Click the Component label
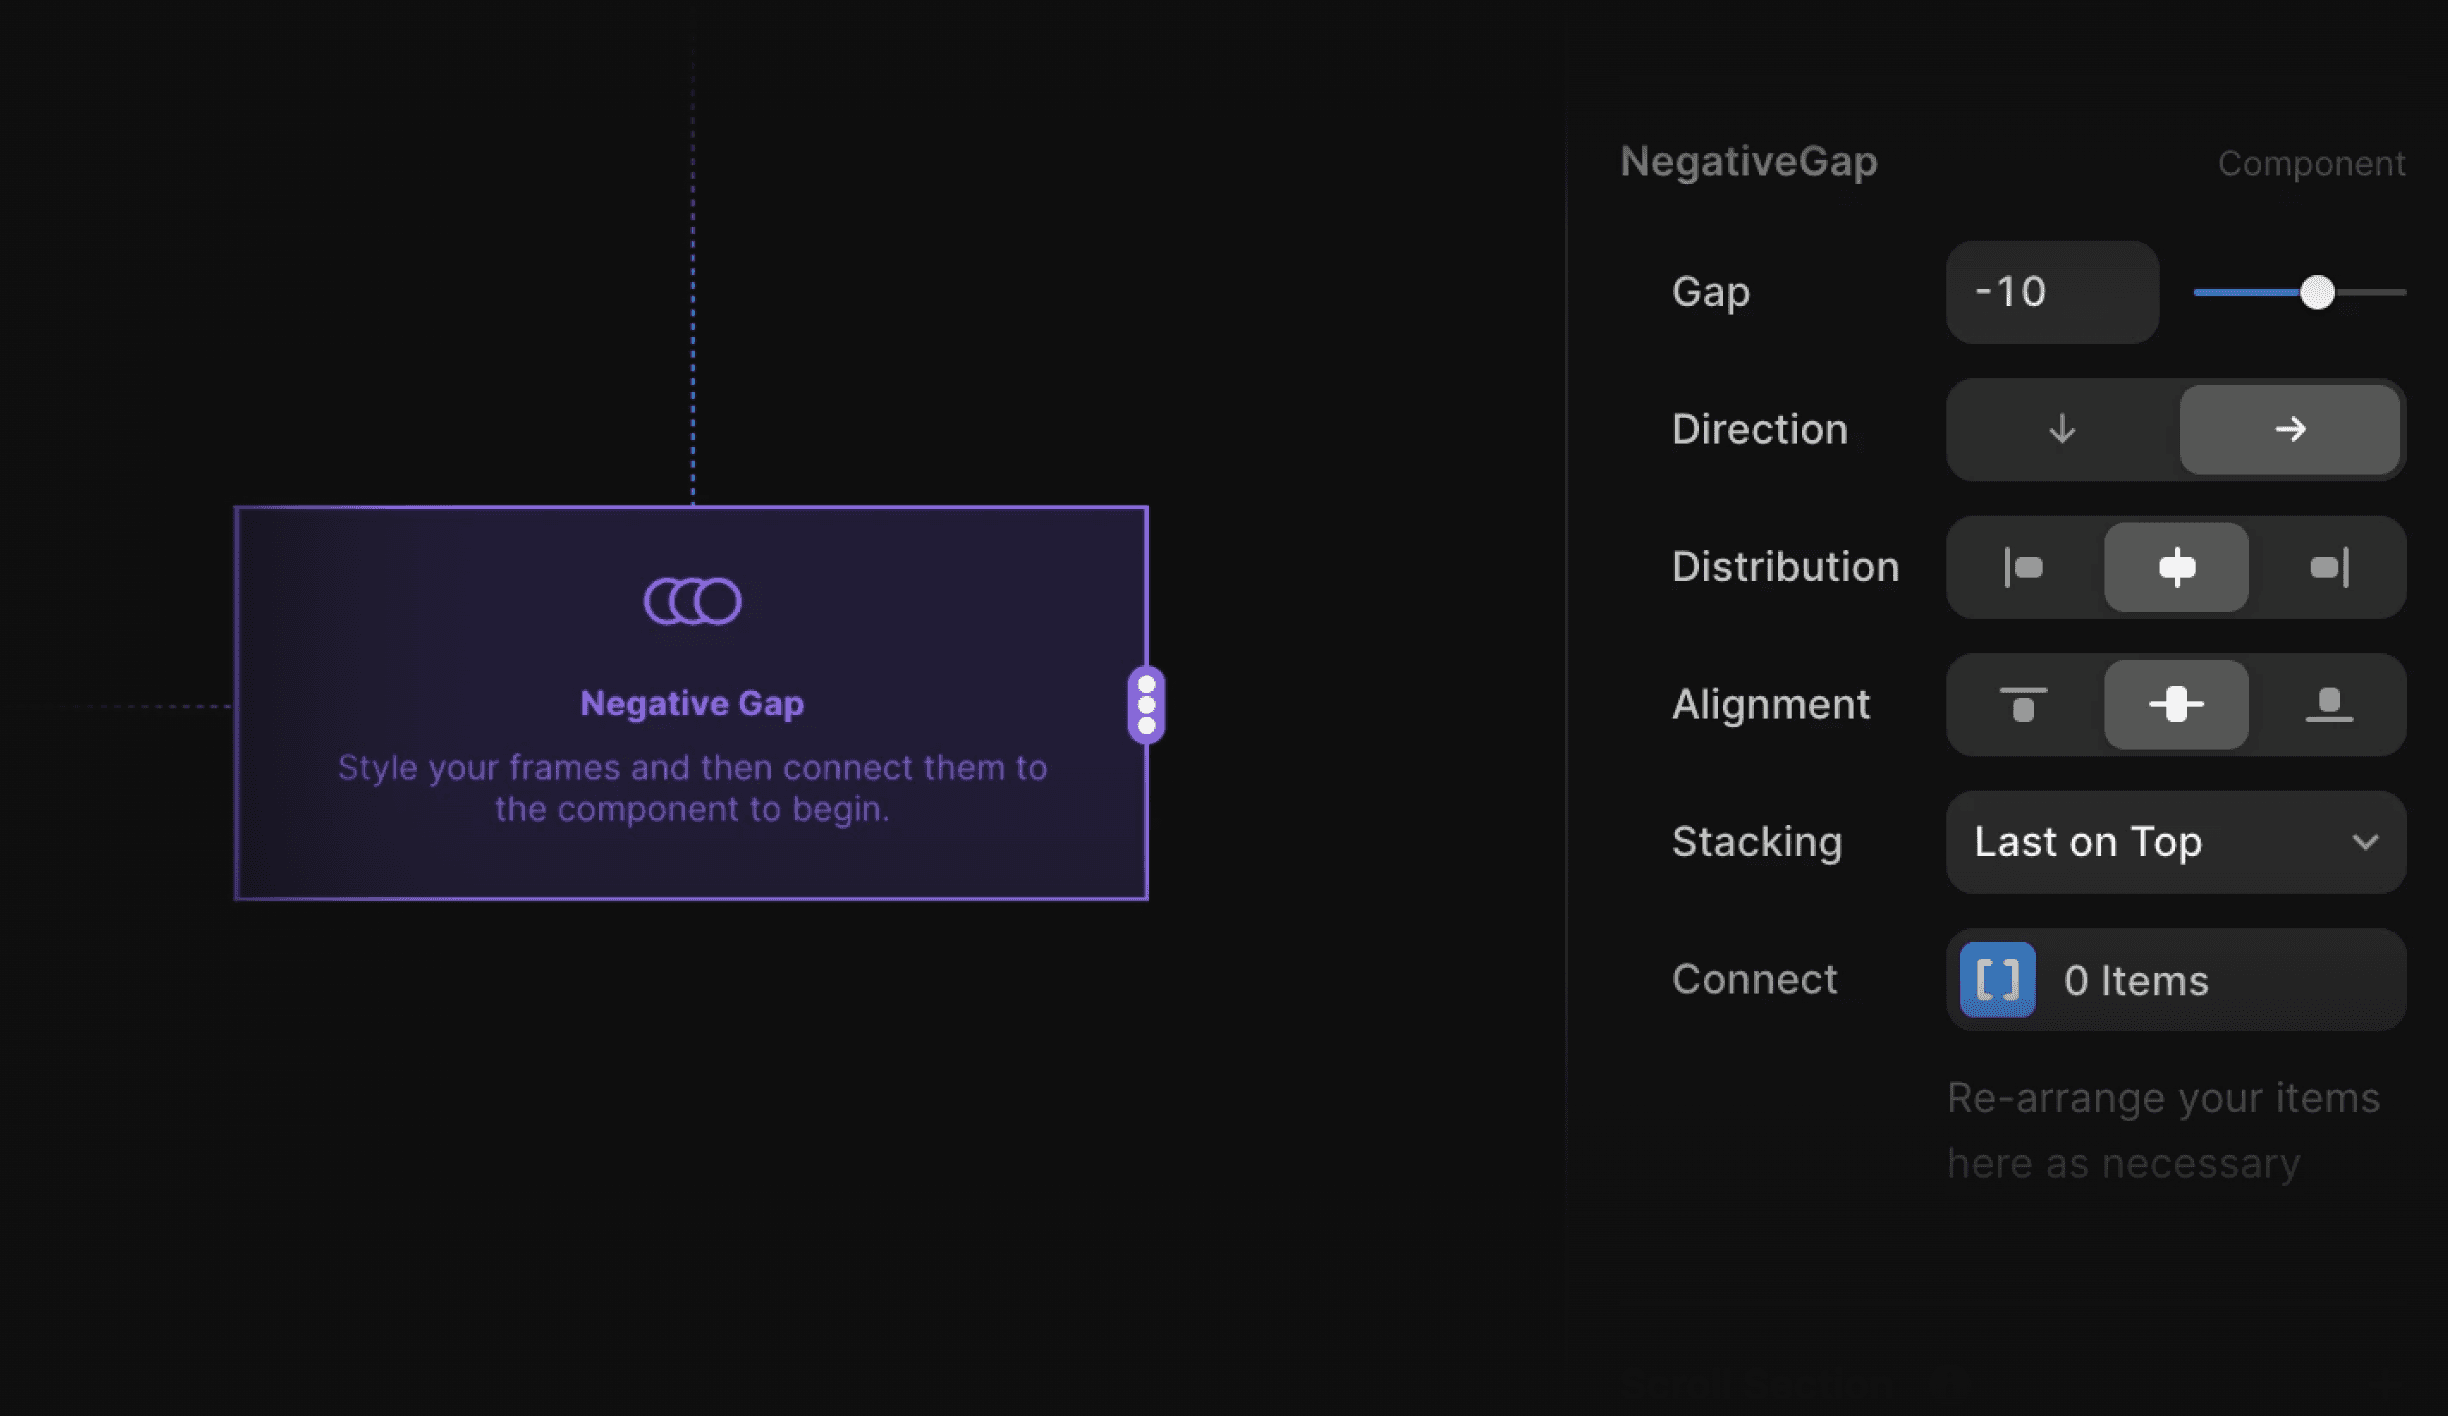The width and height of the screenshot is (2448, 1416). 2312,162
